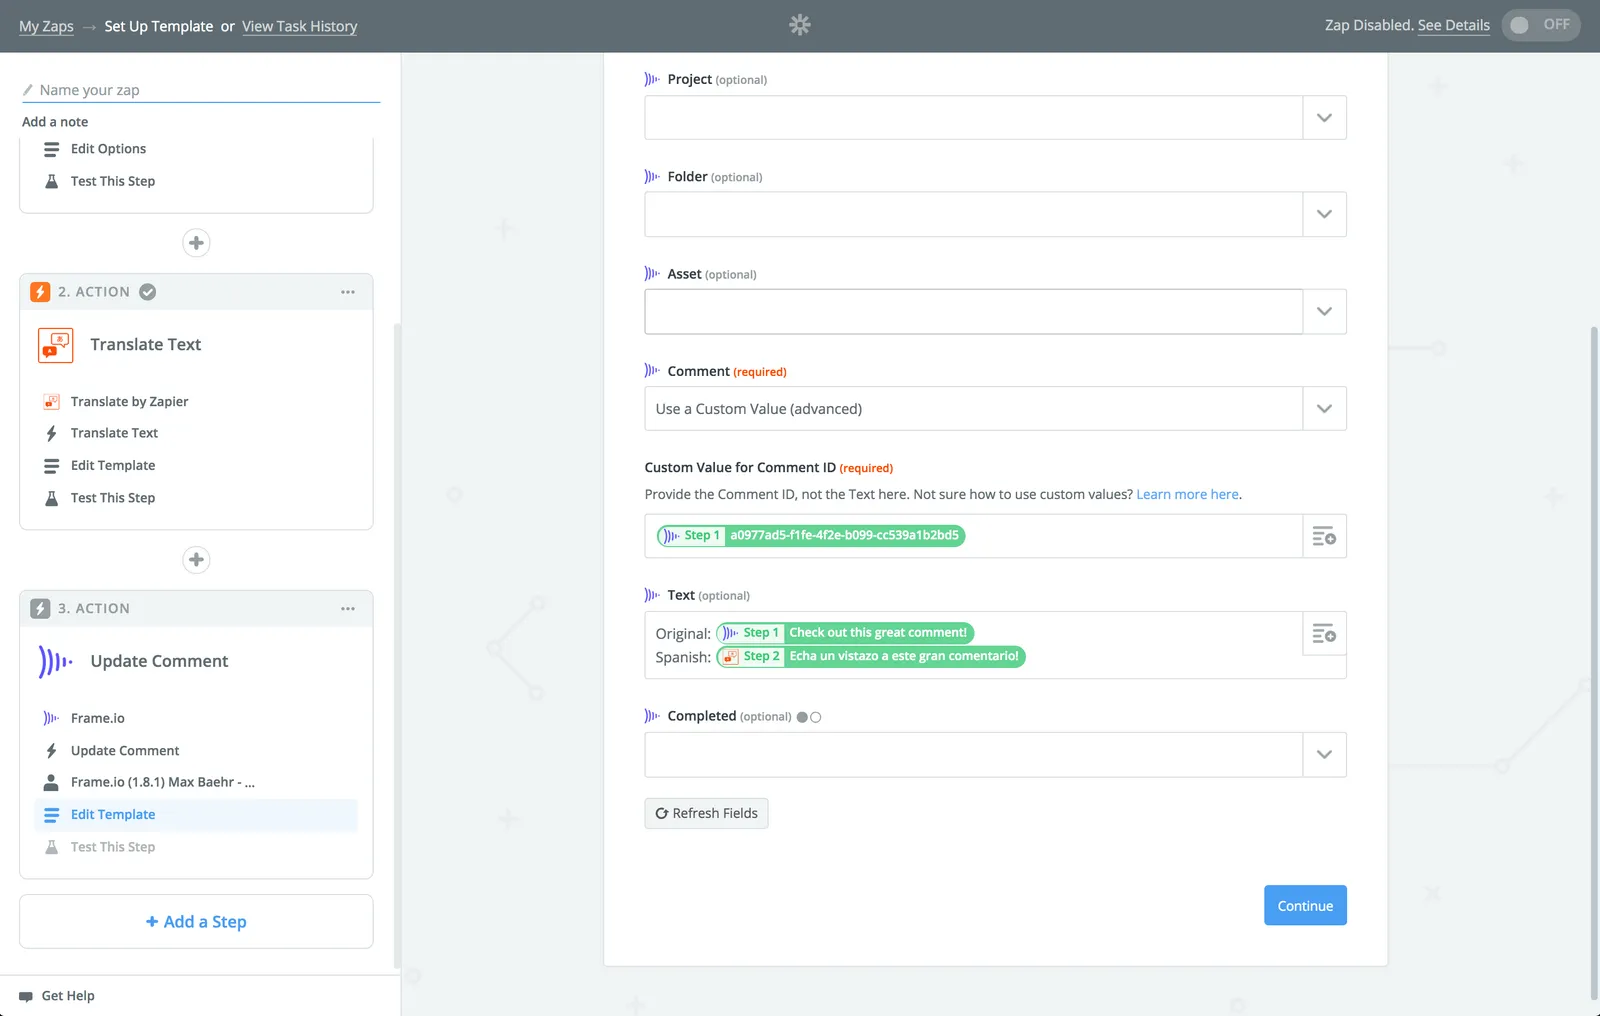Select Update Comment action item in step 3

click(125, 751)
